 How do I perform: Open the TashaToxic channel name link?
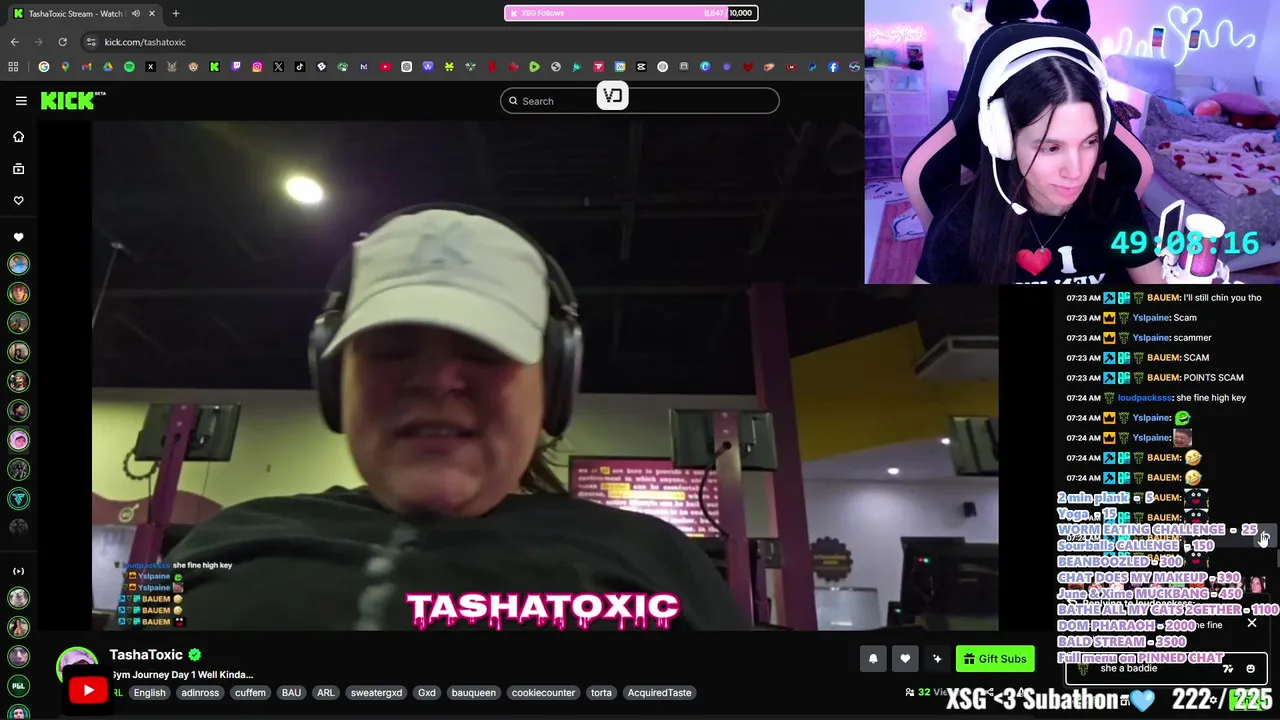pos(146,654)
